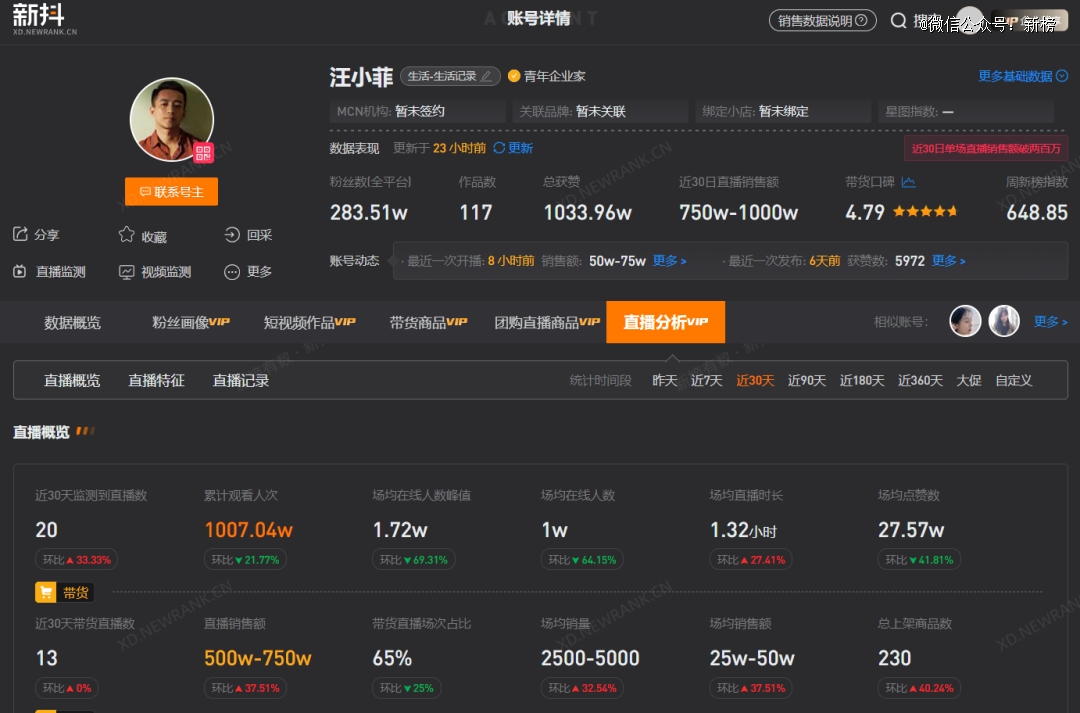Click the 收藏 star icon
Viewport: 1080px width, 713px height.
click(126, 235)
